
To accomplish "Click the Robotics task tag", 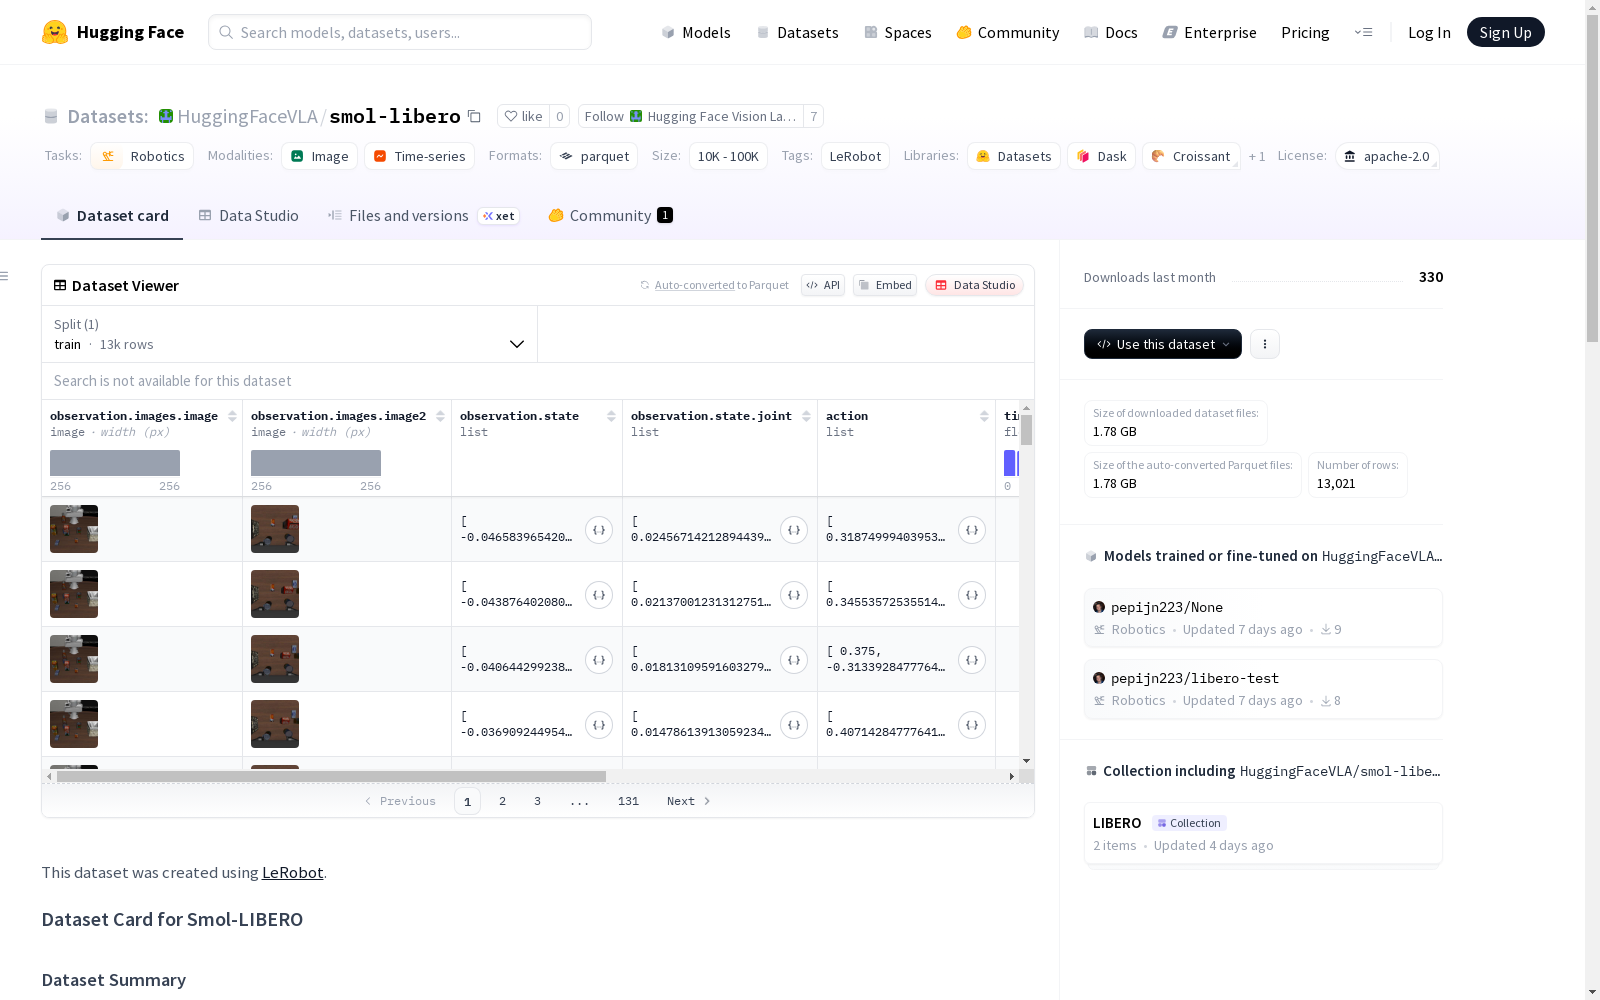I will tap(142, 156).
